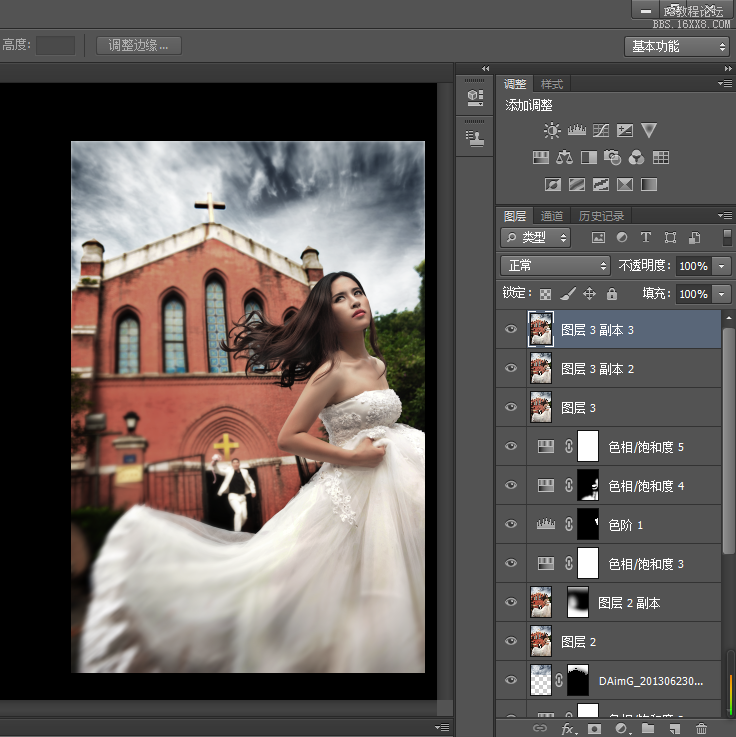The height and width of the screenshot is (737, 736).
Task: Select the 图层 2 layer thumbnail
Action: point(541,641)
